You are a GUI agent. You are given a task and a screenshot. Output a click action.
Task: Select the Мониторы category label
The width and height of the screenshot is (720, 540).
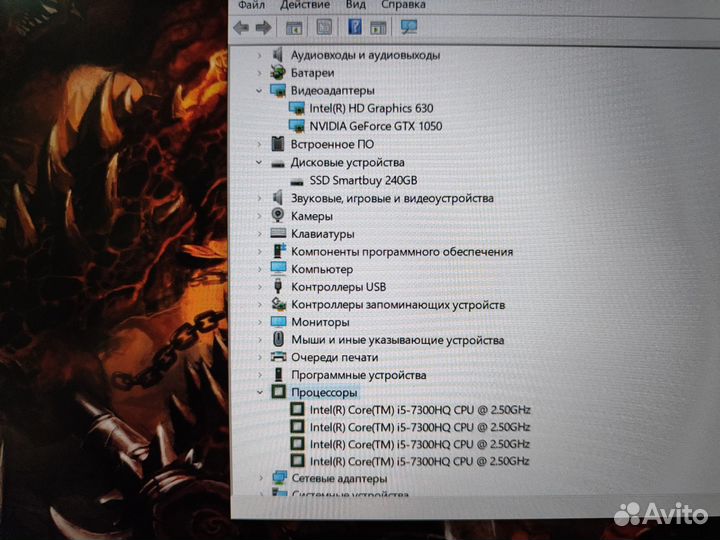pos(321,322)
